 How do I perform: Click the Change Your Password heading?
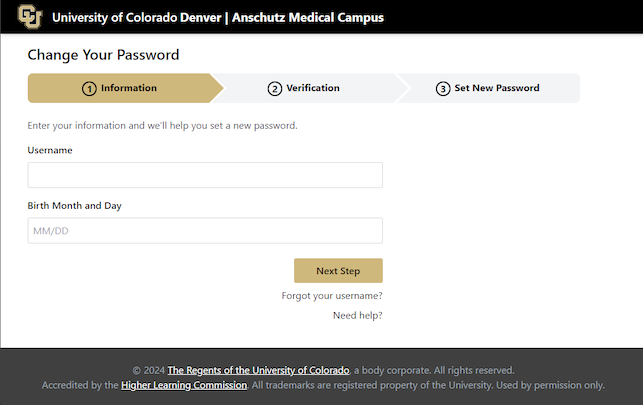click(x=103, y=55)
